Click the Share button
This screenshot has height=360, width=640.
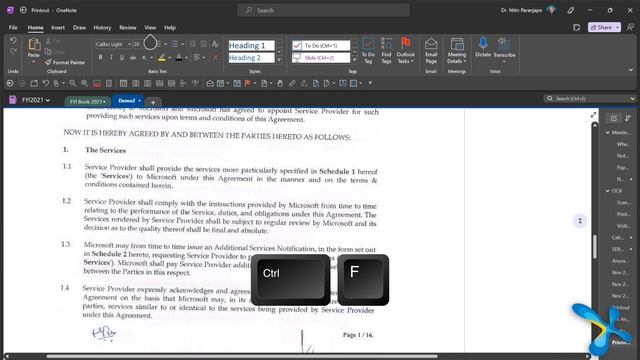point(601,27)
